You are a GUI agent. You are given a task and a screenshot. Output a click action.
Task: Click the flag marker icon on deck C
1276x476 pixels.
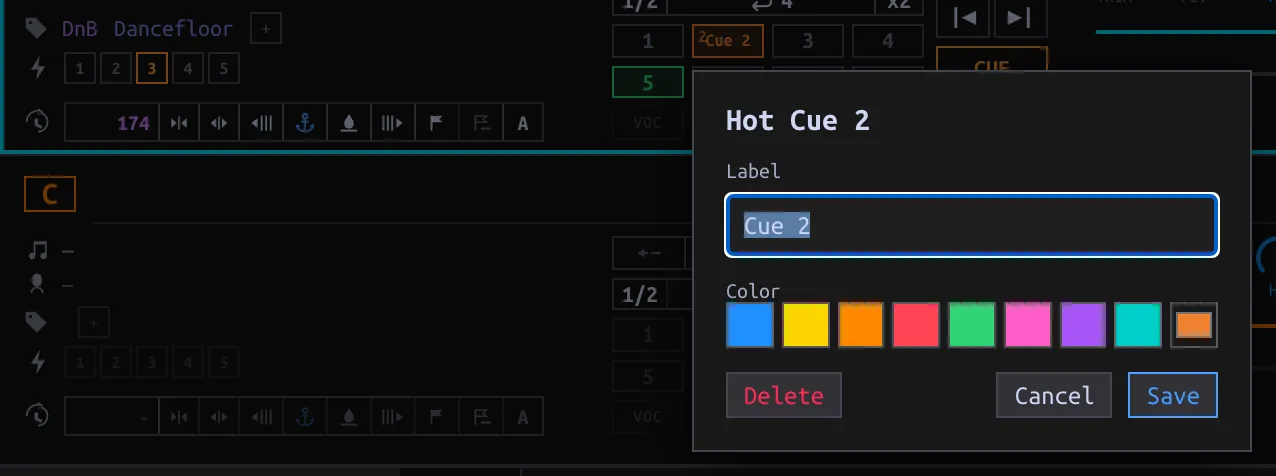(436, 416)
